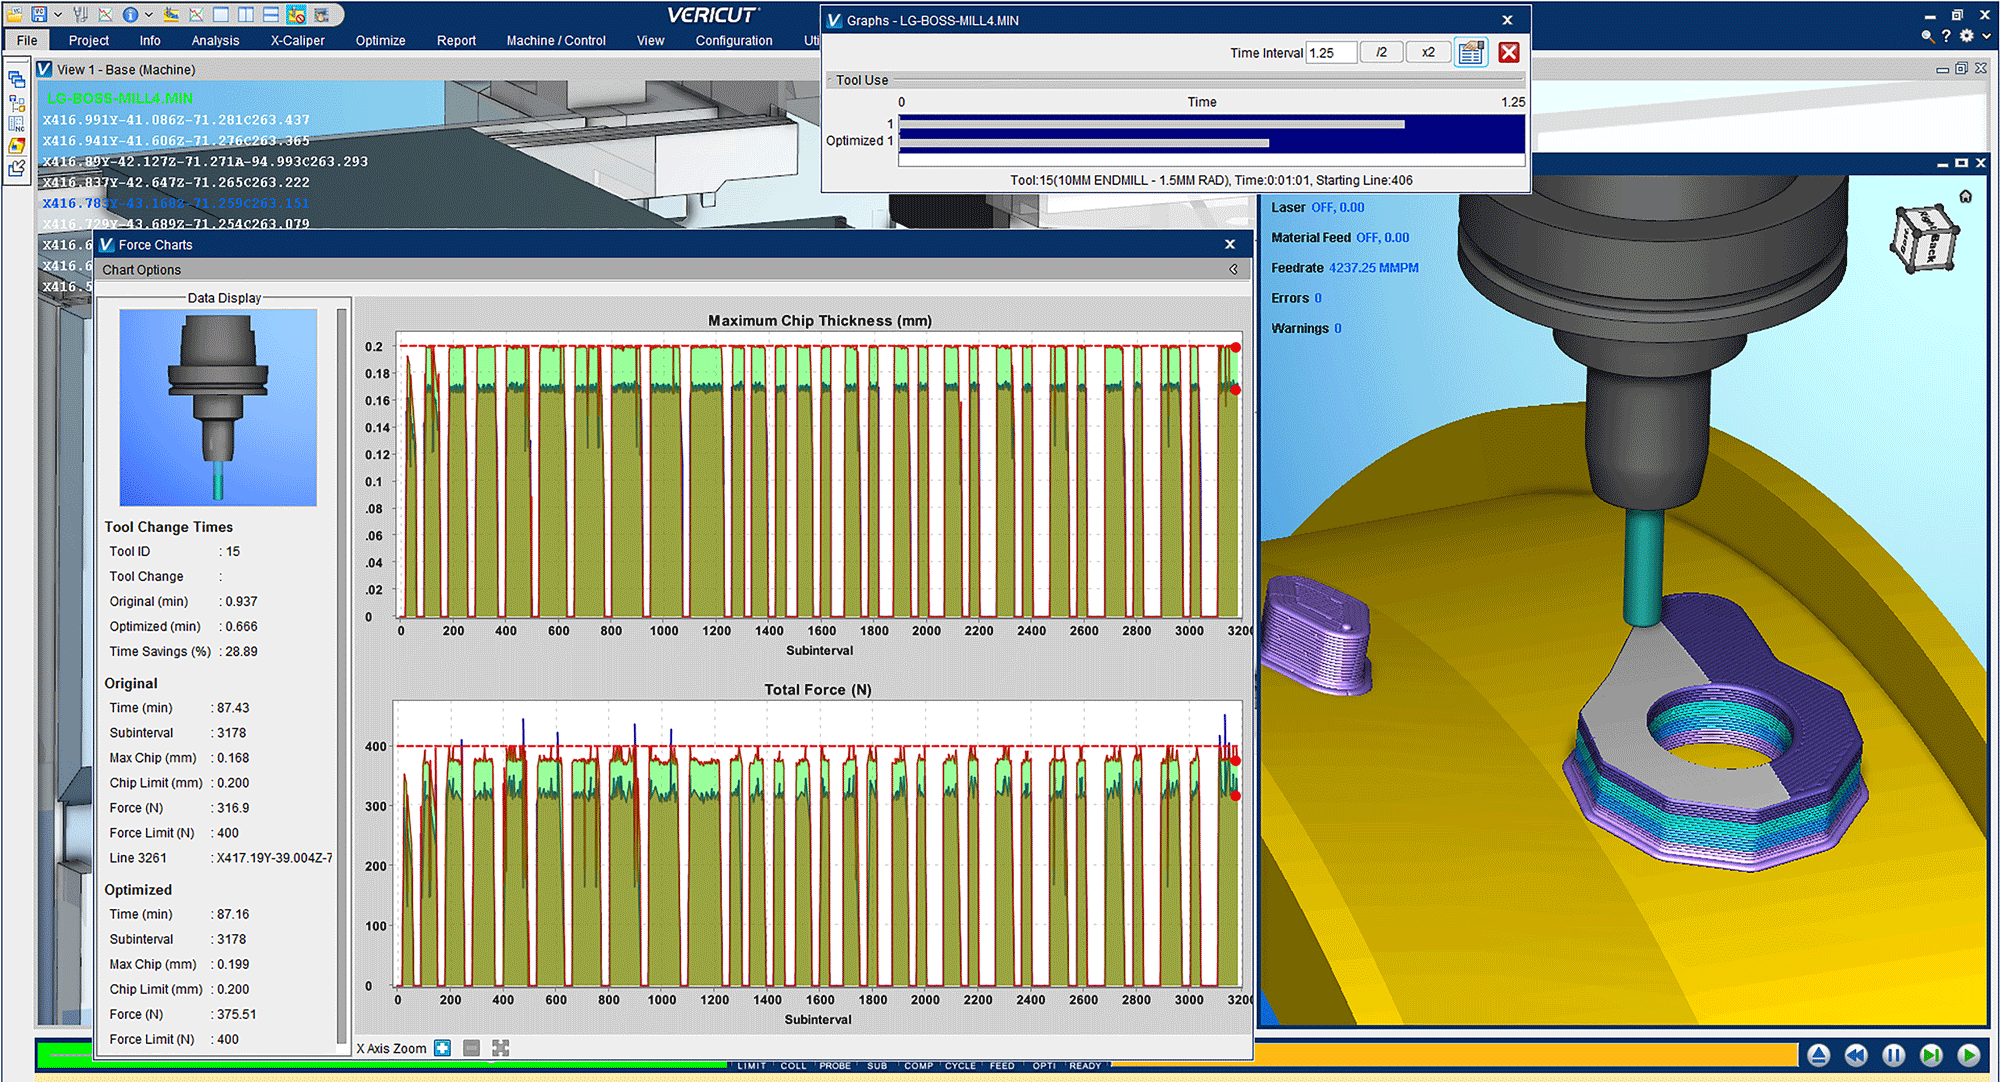2000x1082 pixels.
Task: Play the simulation to end
Action: pos(1969,1055)
